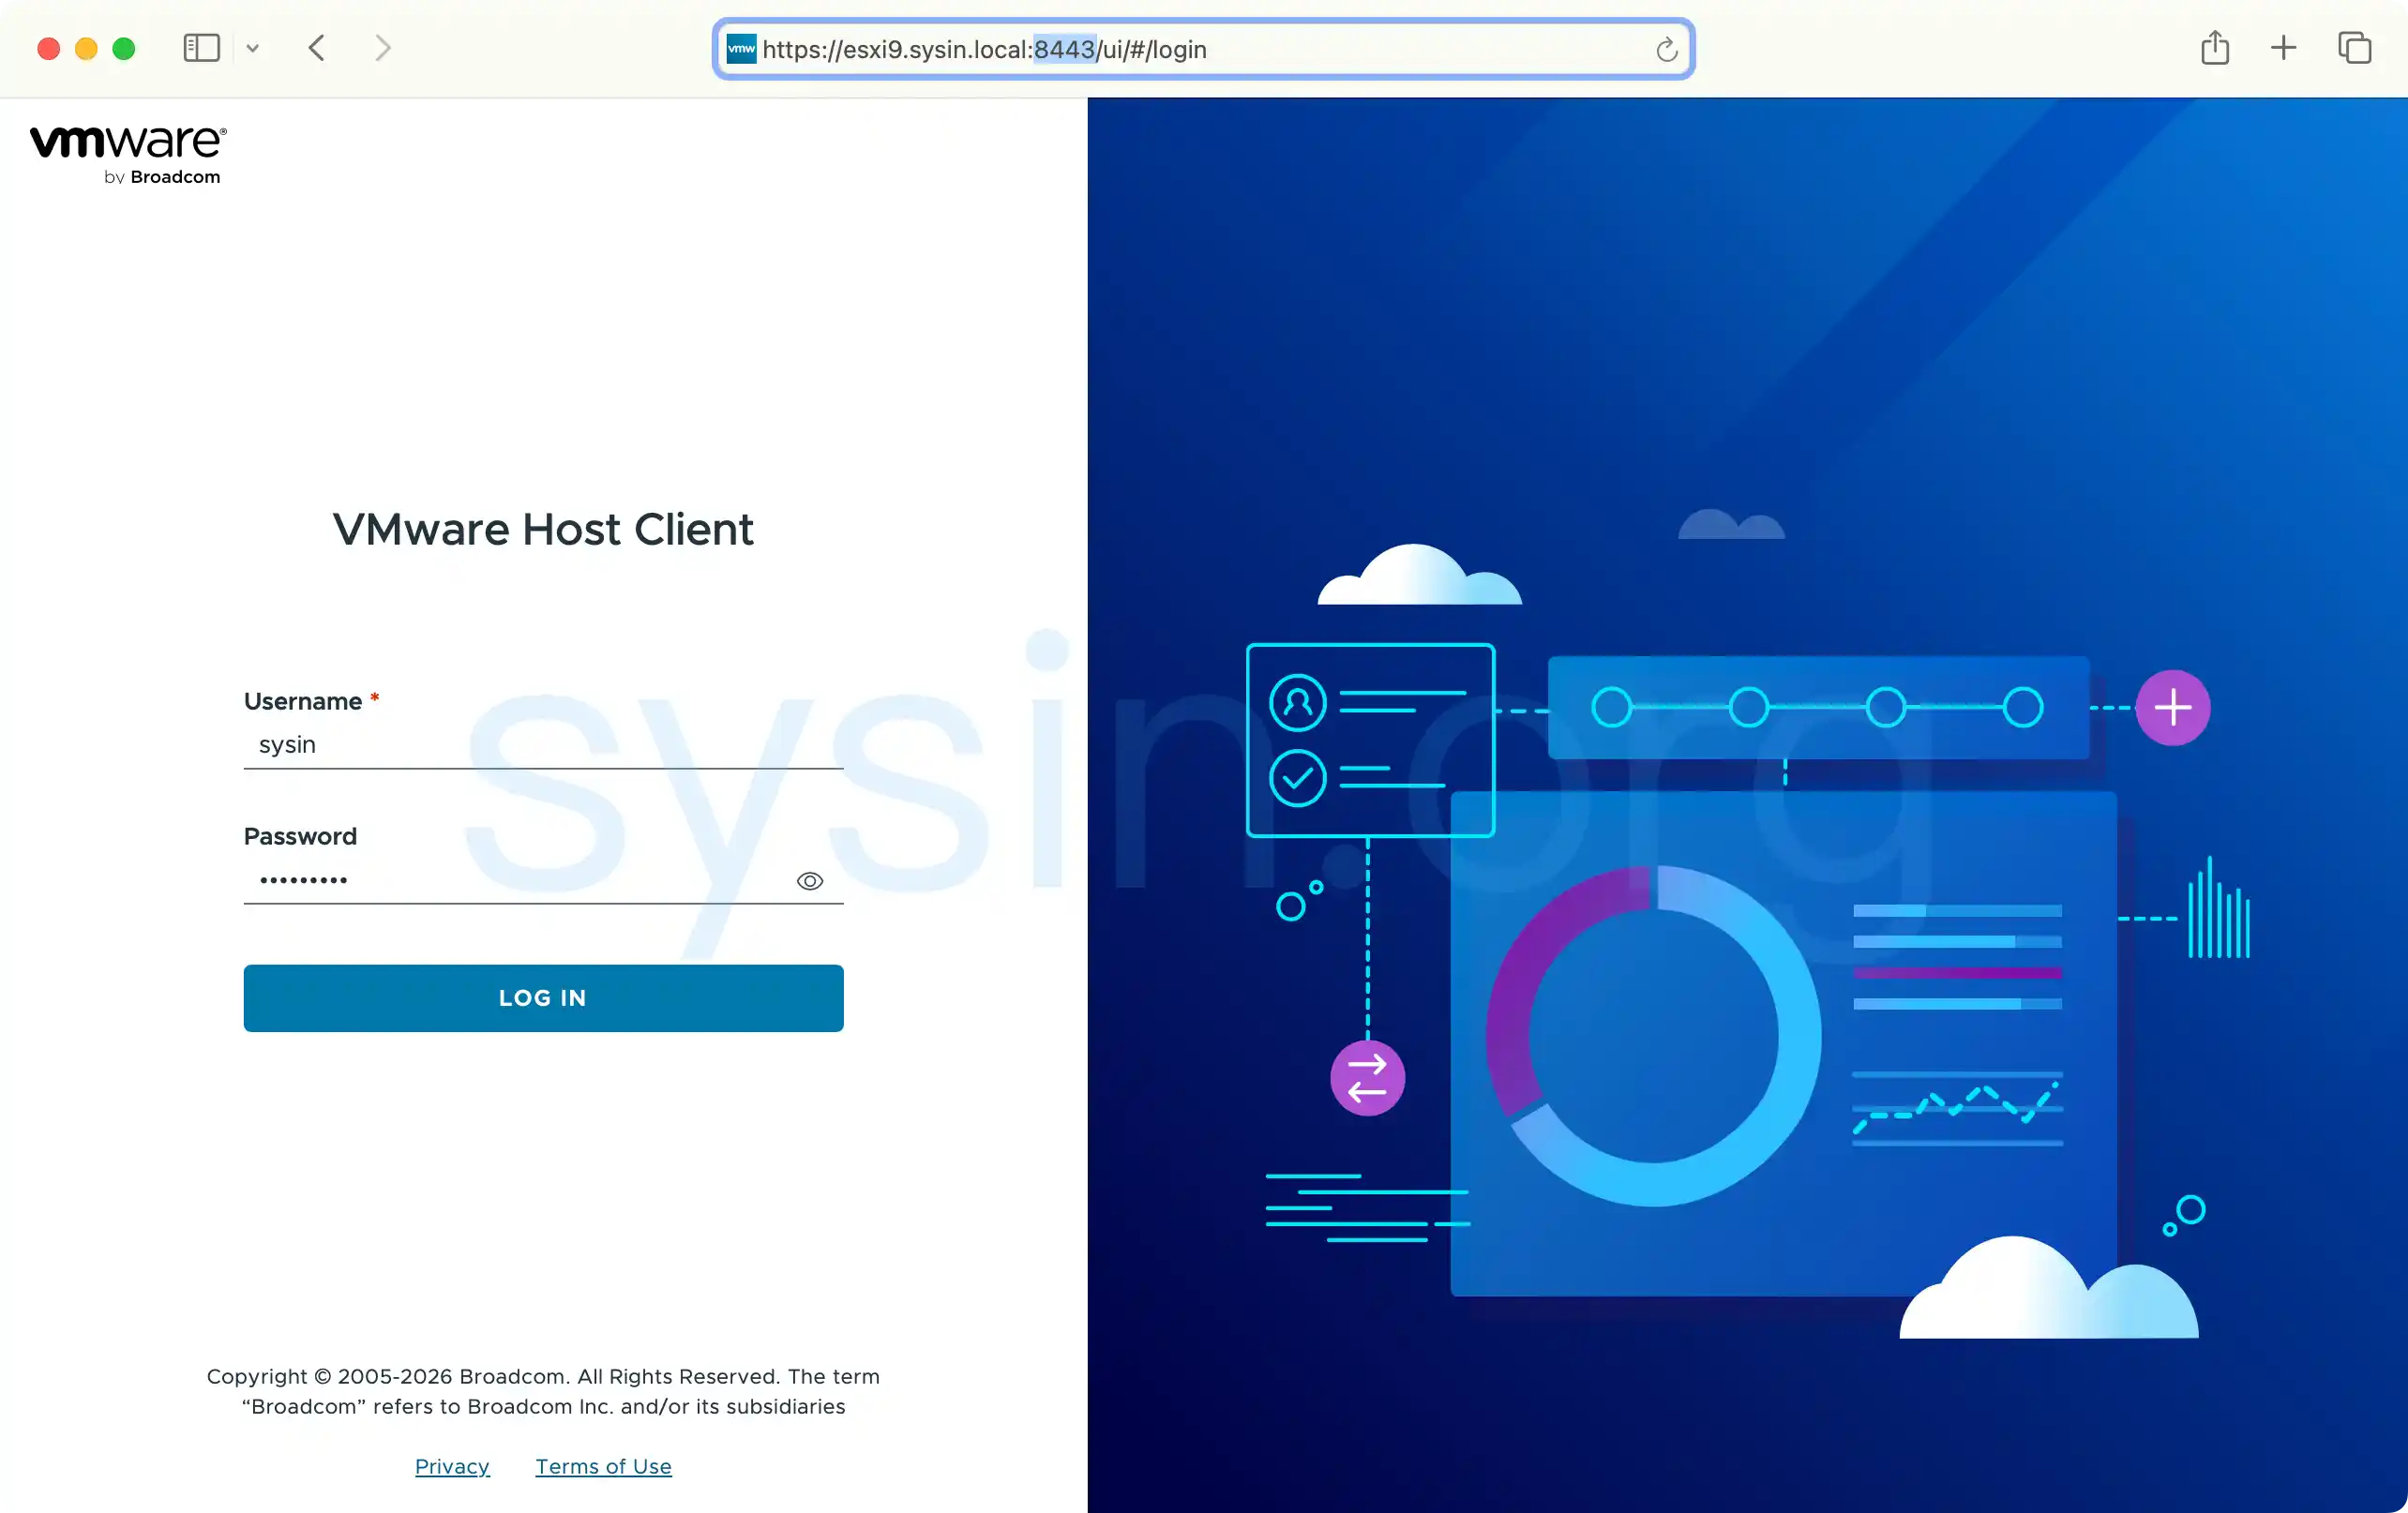
Task: Reload the page with the refresh icon
Action: pos(1666,49)
